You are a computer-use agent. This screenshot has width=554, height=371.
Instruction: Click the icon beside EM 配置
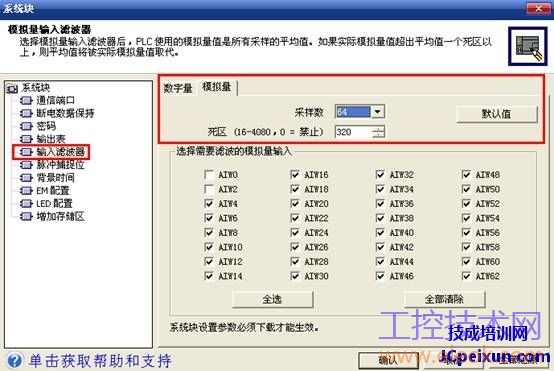[x=26, y=191]
